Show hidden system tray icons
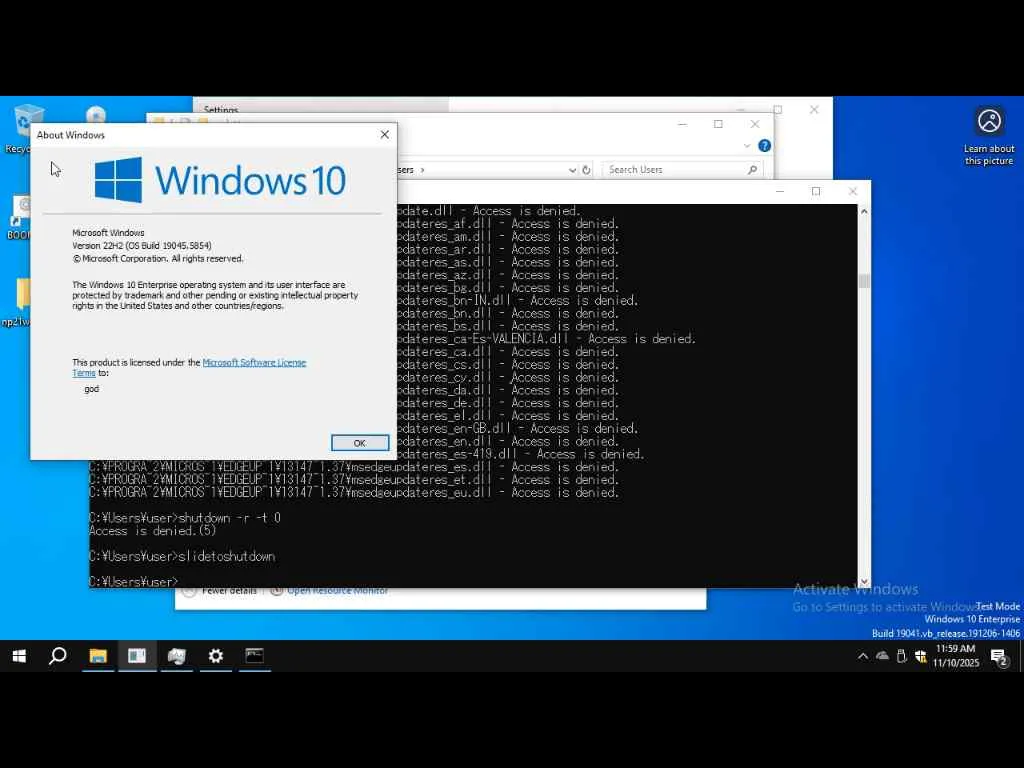This screenshot has height=768, width=1024. (x=863, y=656)
